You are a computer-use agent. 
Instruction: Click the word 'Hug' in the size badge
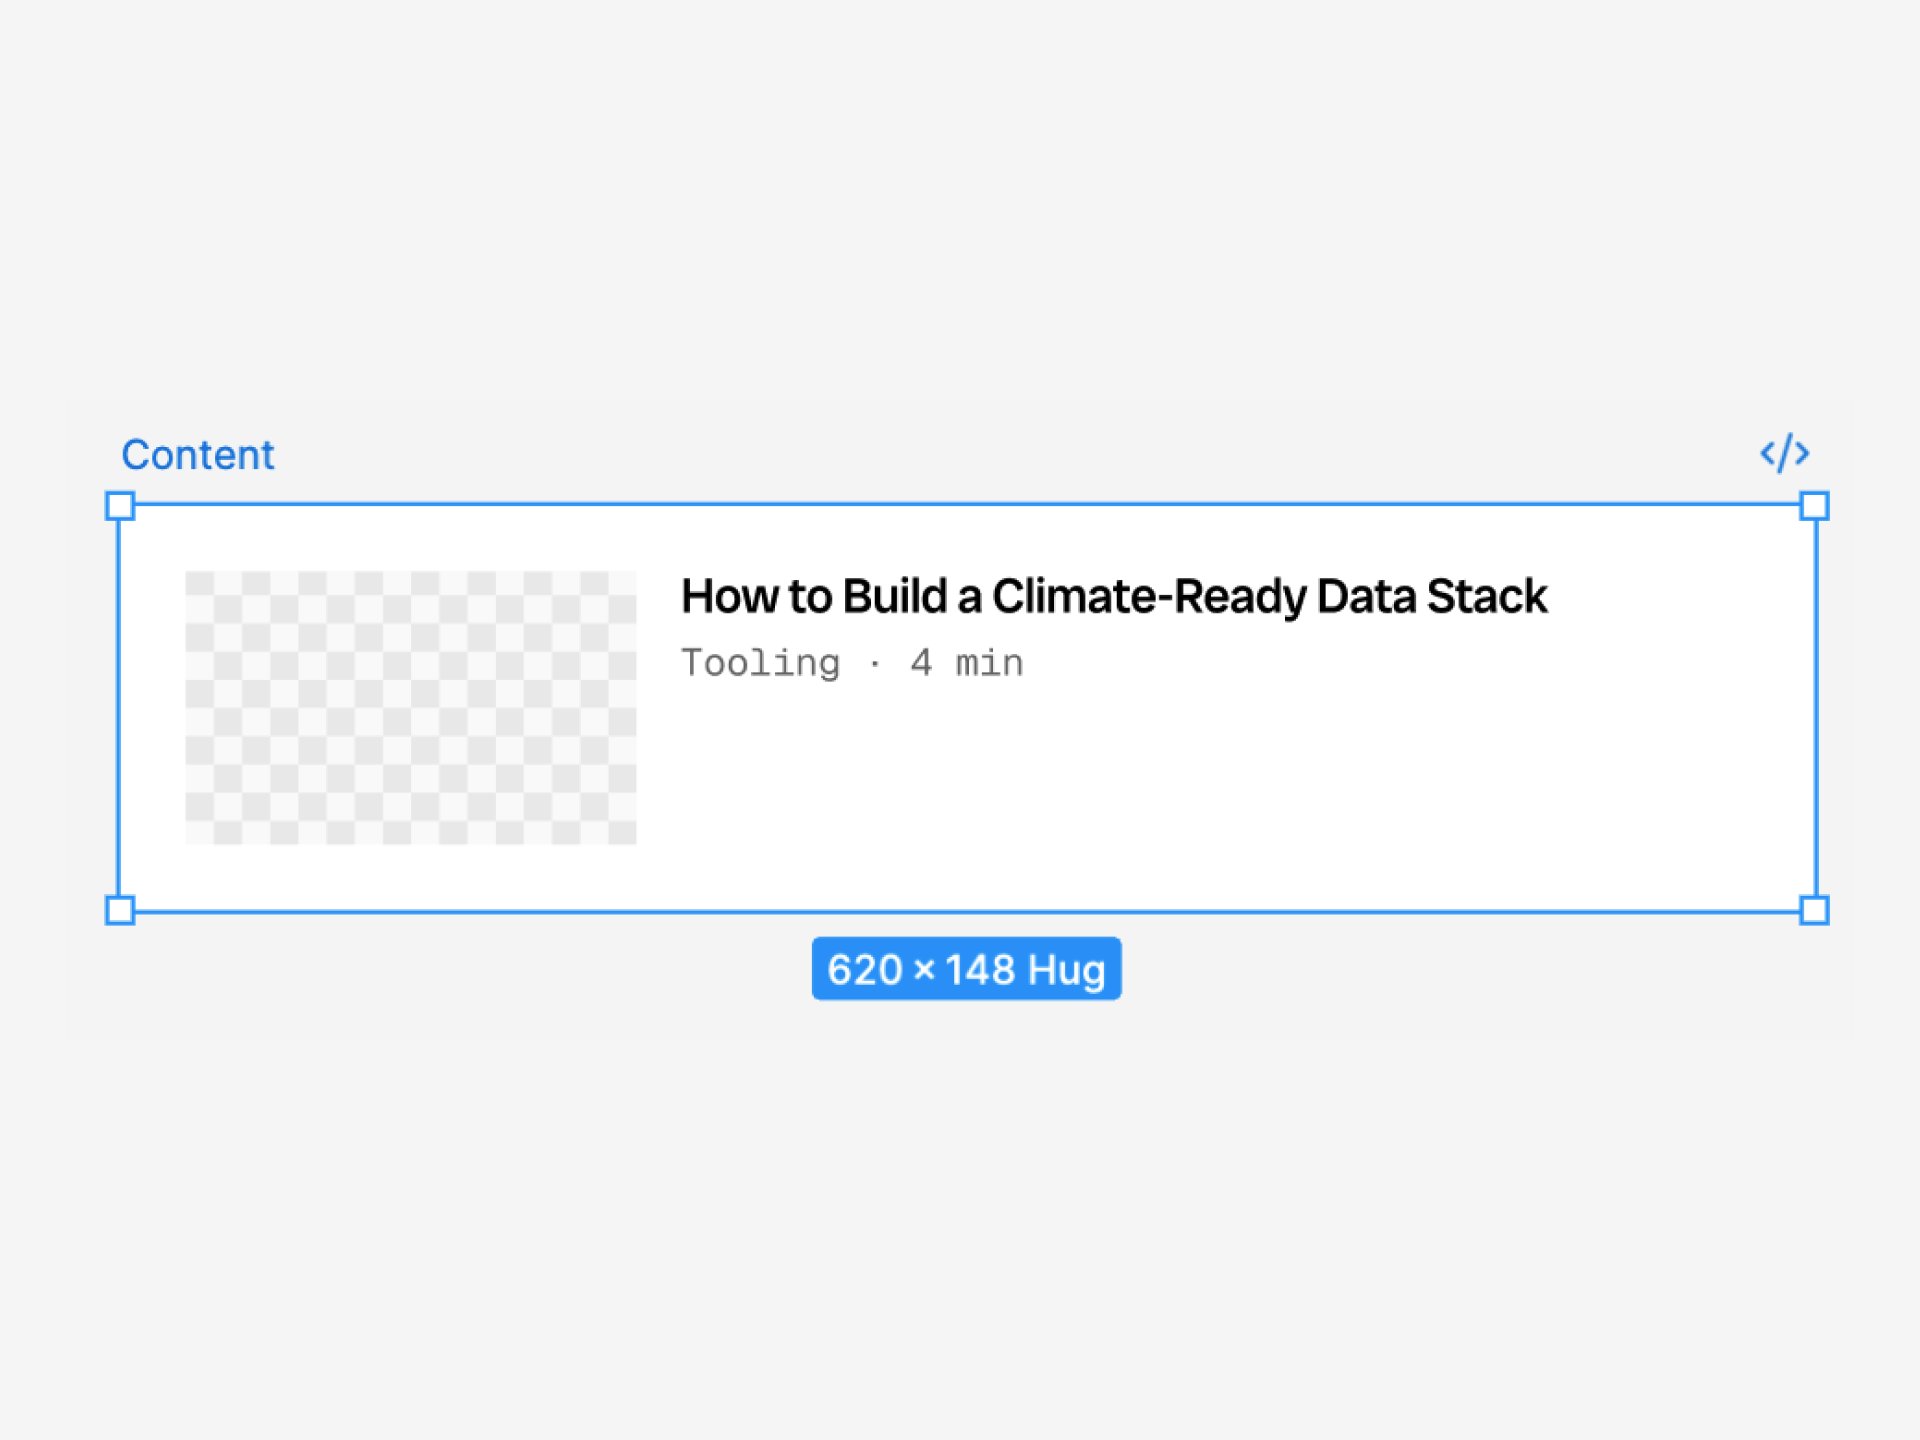click(1066, 970)
